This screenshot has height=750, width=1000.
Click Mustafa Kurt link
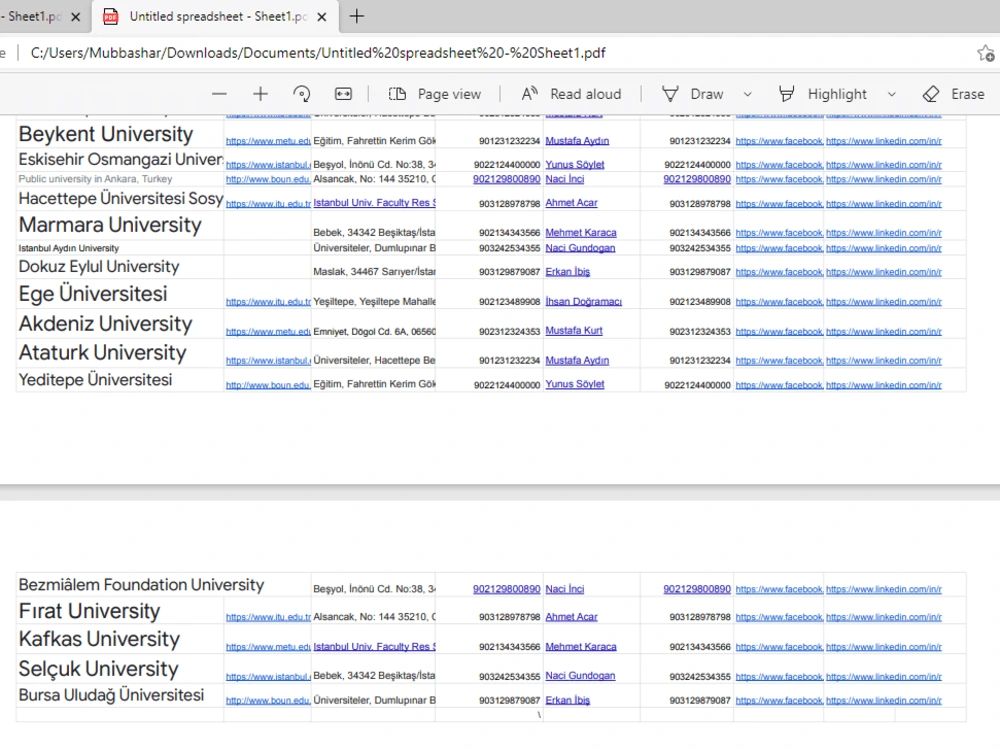(574, 330)
